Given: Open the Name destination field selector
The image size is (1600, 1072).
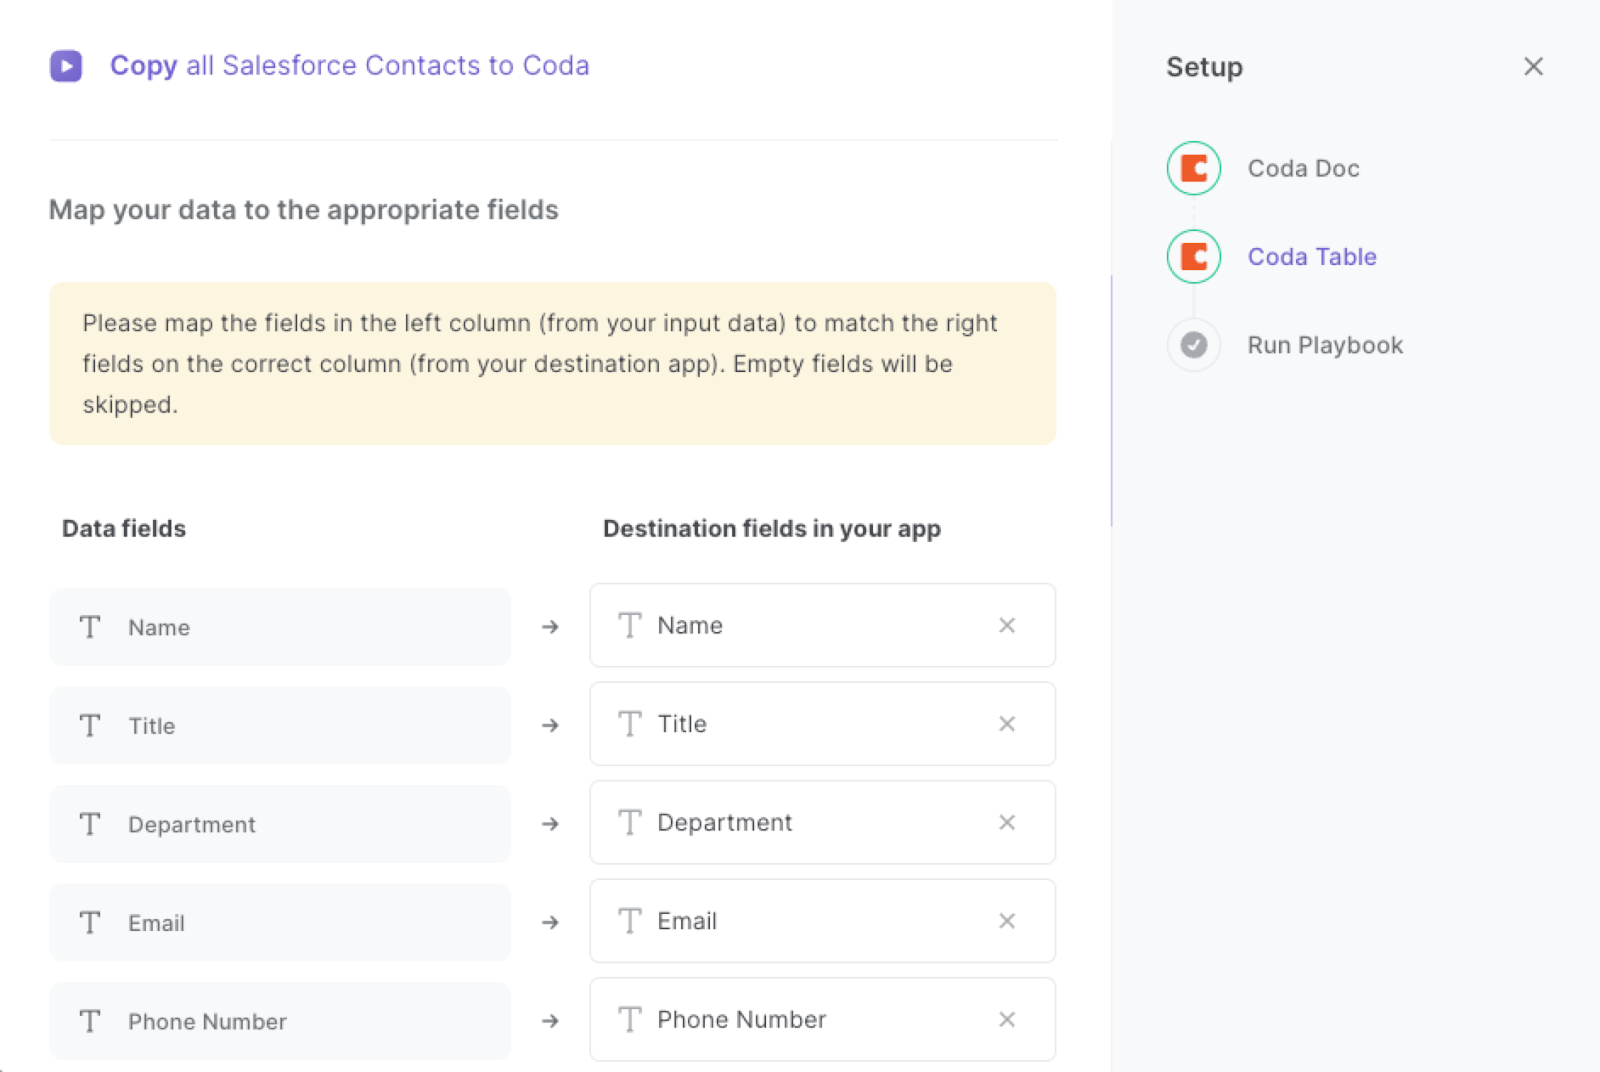Looking at the screenshot, I should (x=822, y=625).
